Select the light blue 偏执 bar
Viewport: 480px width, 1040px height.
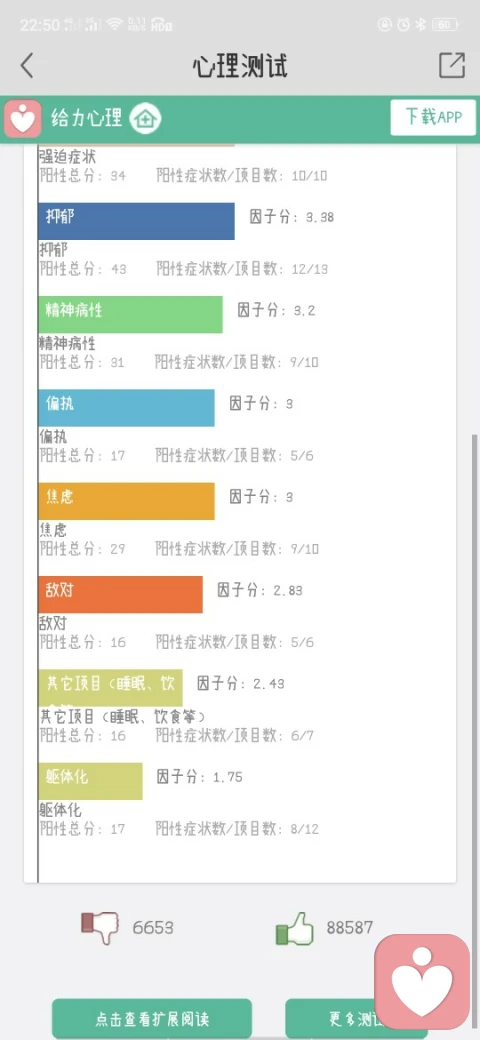(x=126, y=408)
